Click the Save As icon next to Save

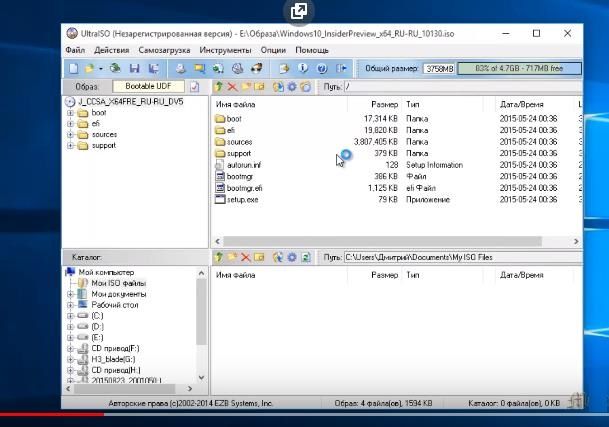click(154, 68)
